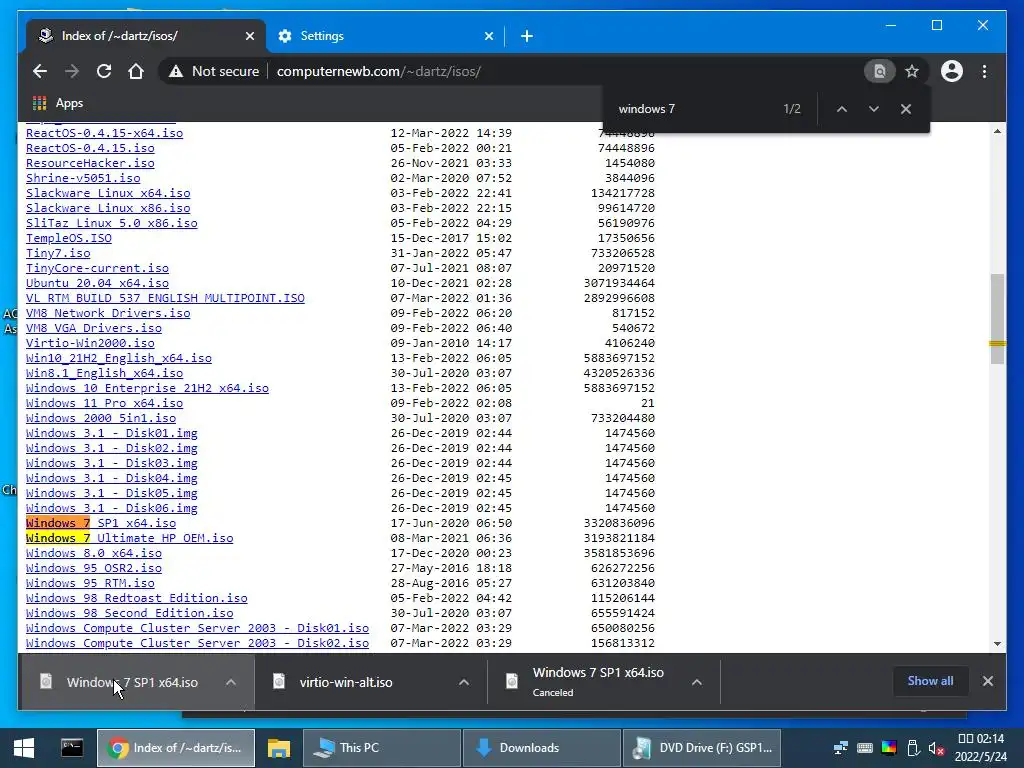Screen dimensions: 1024x768
Task: Bookmark this page with the star icon
Action: [x=912, y=71]
